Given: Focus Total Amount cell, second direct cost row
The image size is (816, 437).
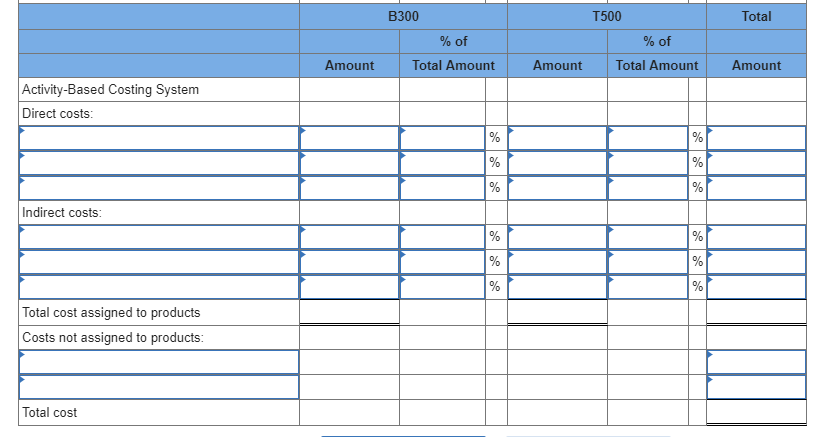Looking at the screenshot, I should point(756,163).
